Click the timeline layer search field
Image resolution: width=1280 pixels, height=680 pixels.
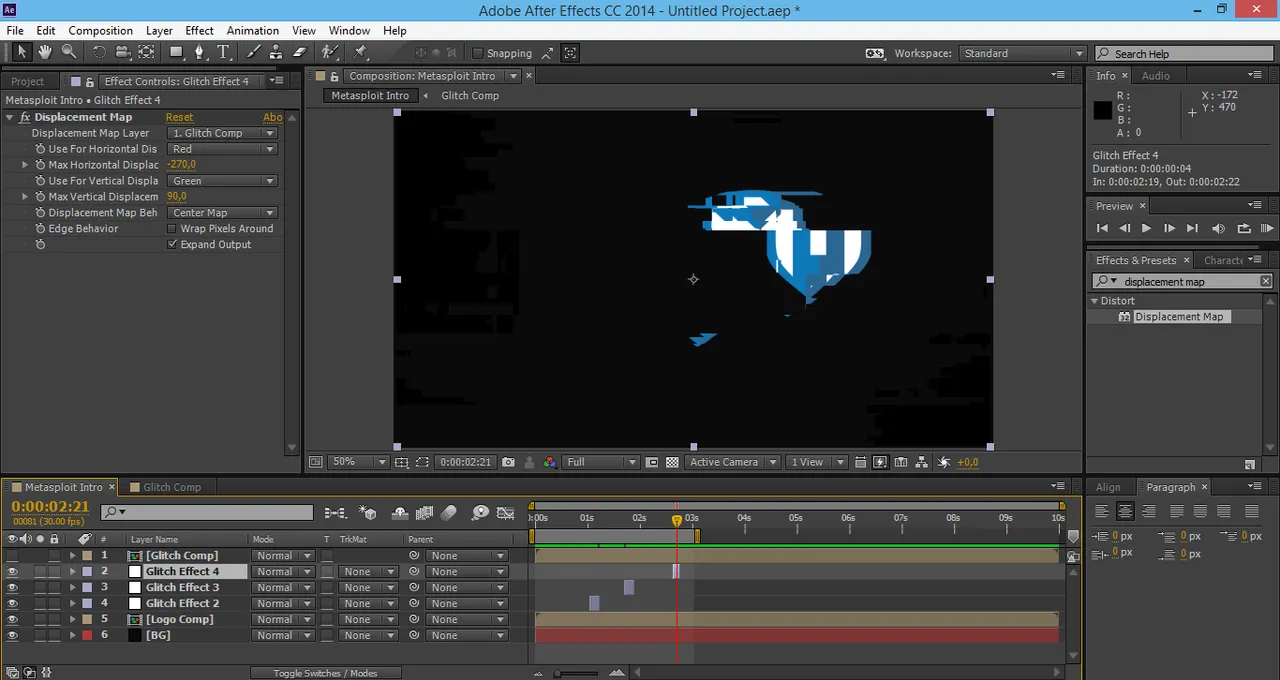[x=207, y=512]
